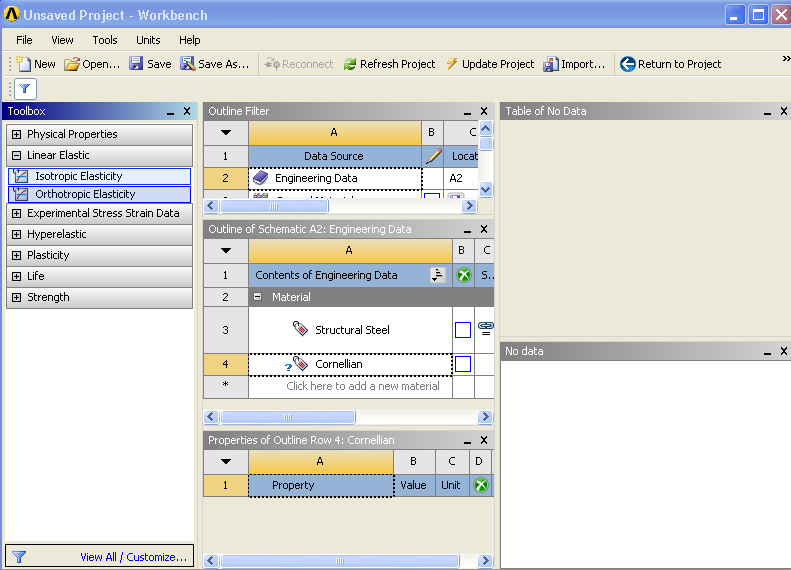The image size is (791, 570).
Task: Expand the Hyperelastic group
Action: (17, 235)
